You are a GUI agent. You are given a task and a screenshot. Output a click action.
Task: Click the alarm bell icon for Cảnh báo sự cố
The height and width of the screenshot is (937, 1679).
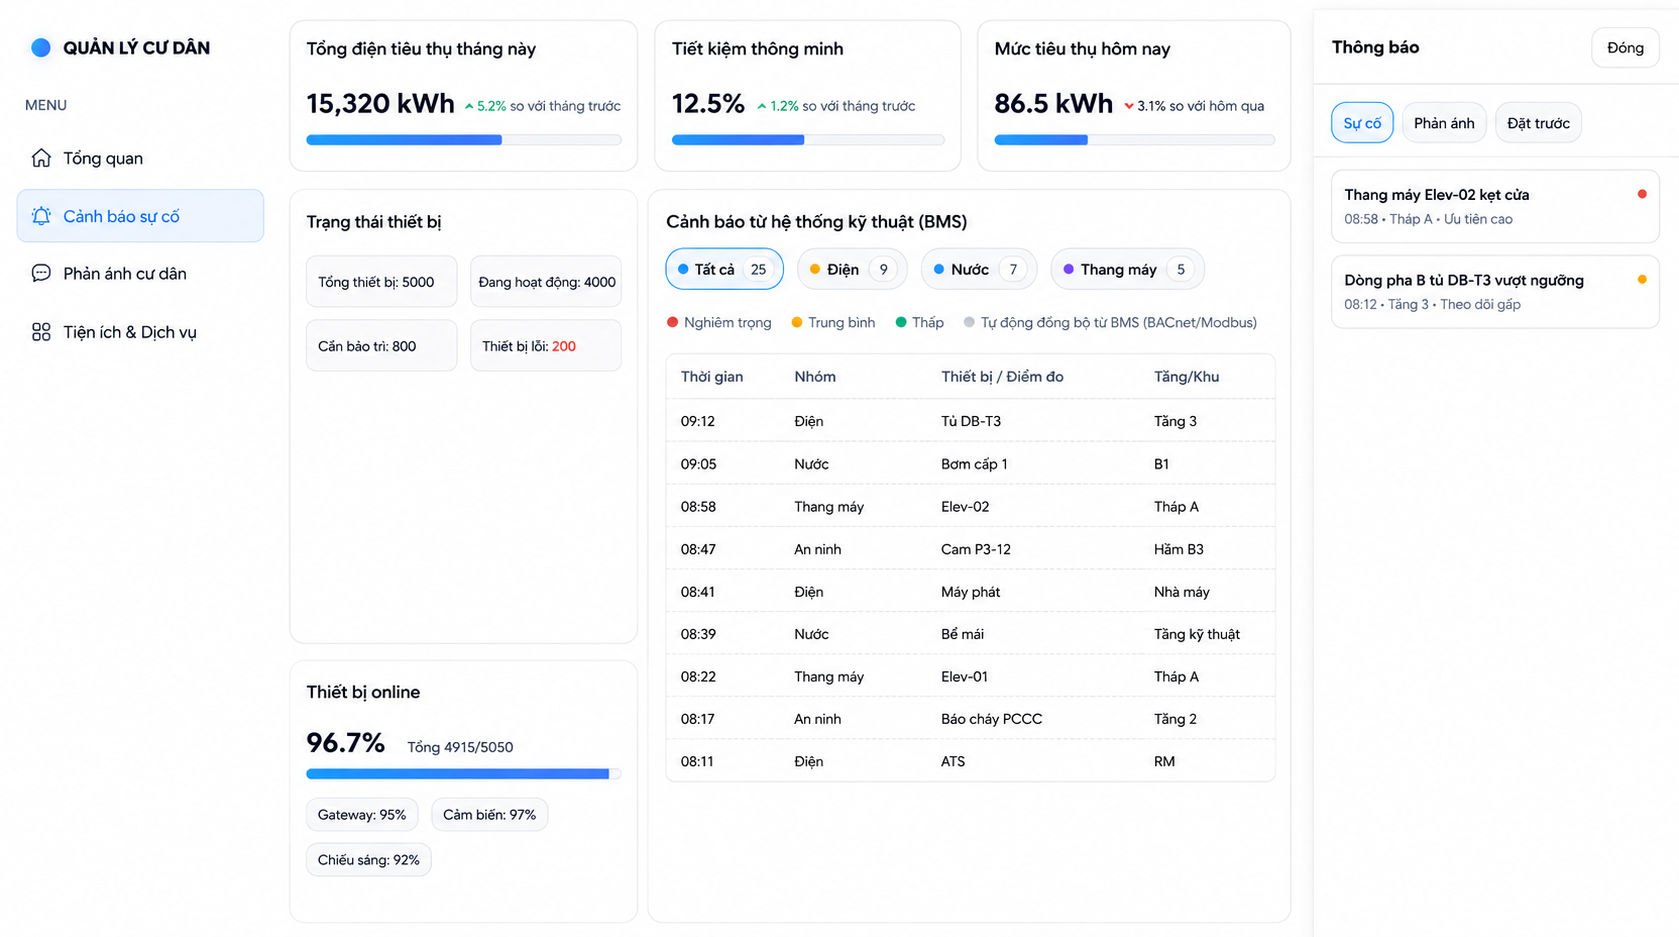pos(41,216)
